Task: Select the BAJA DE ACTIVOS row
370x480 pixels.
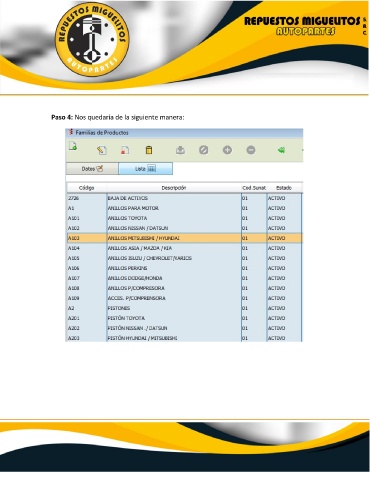Action: (x=184, y=198)
